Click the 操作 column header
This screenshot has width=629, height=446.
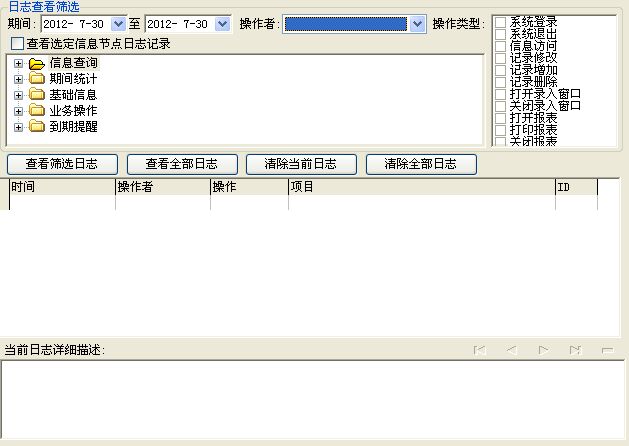[x=249, y=187]
